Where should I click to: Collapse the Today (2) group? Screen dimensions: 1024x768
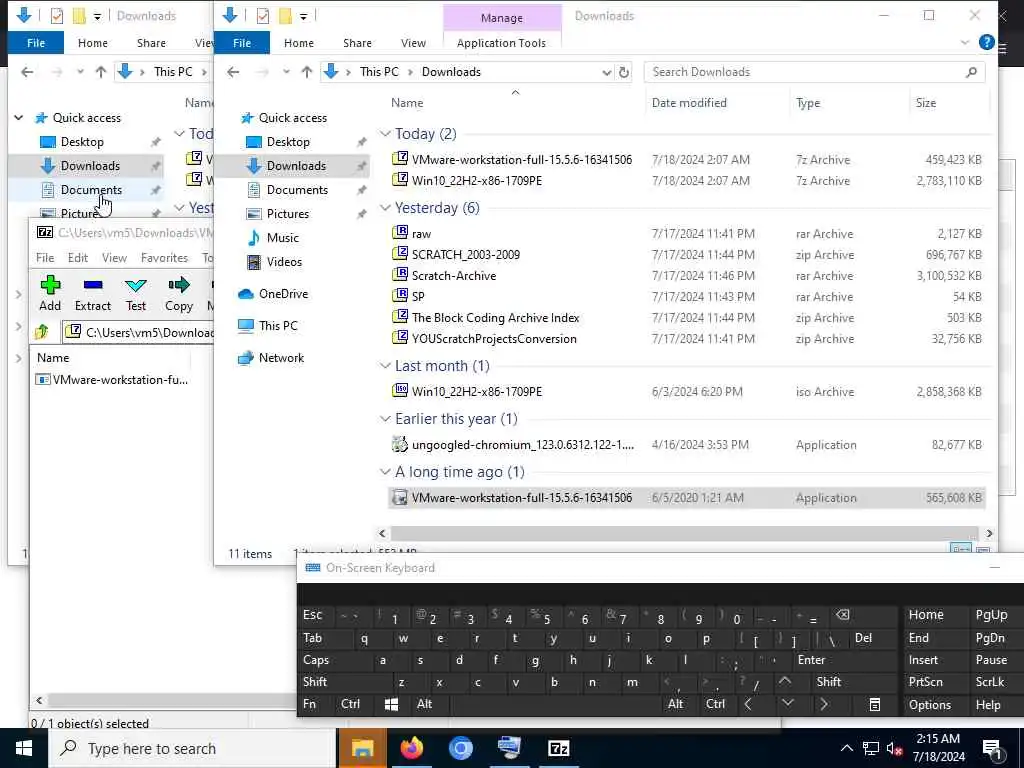click(x=385, y=134)
